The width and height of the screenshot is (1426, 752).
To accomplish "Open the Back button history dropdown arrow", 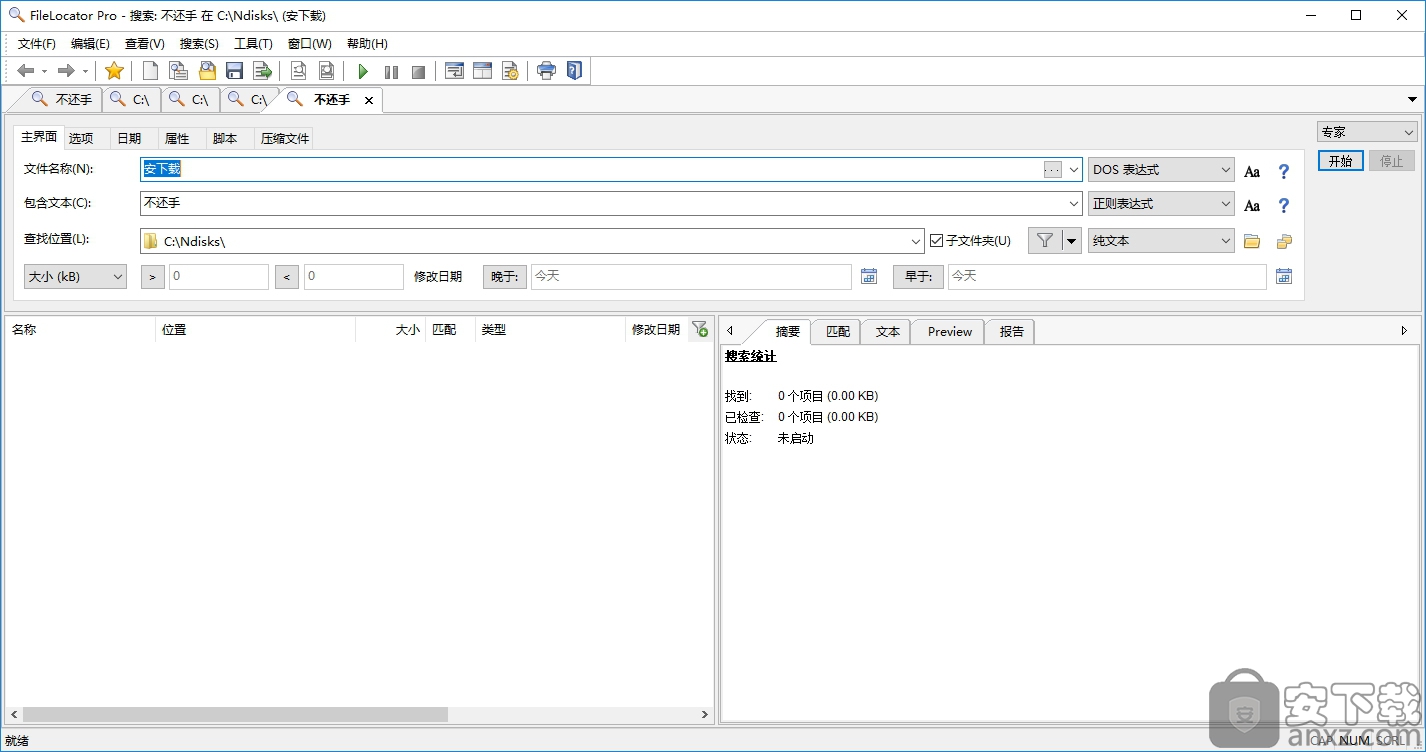I will click(x=45, y=71).
